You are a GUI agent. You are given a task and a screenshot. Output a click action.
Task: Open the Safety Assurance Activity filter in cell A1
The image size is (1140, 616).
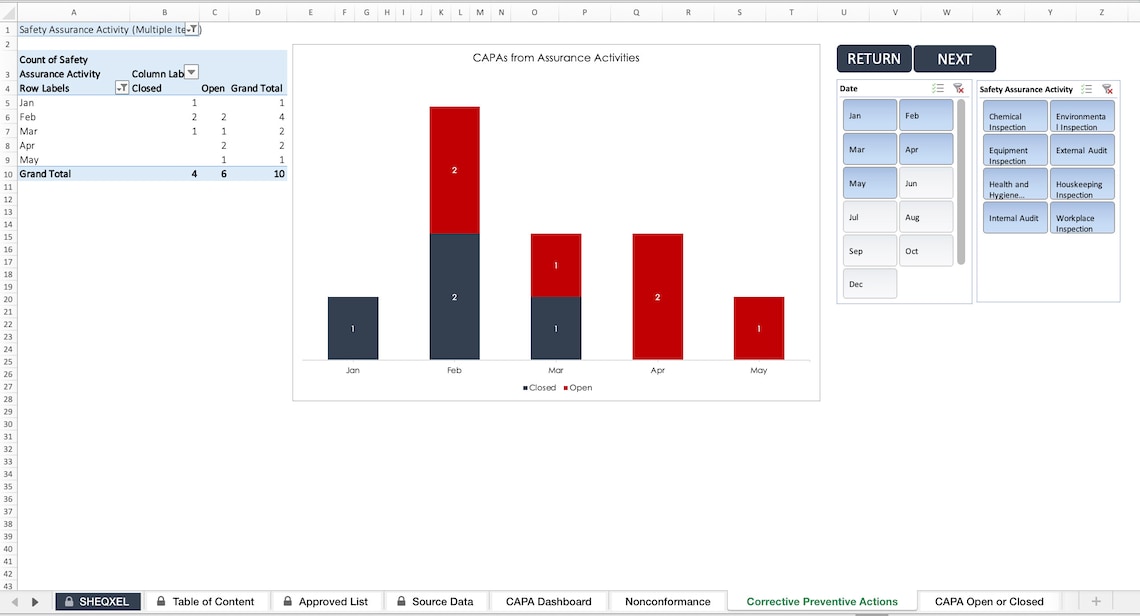(193, 30)
